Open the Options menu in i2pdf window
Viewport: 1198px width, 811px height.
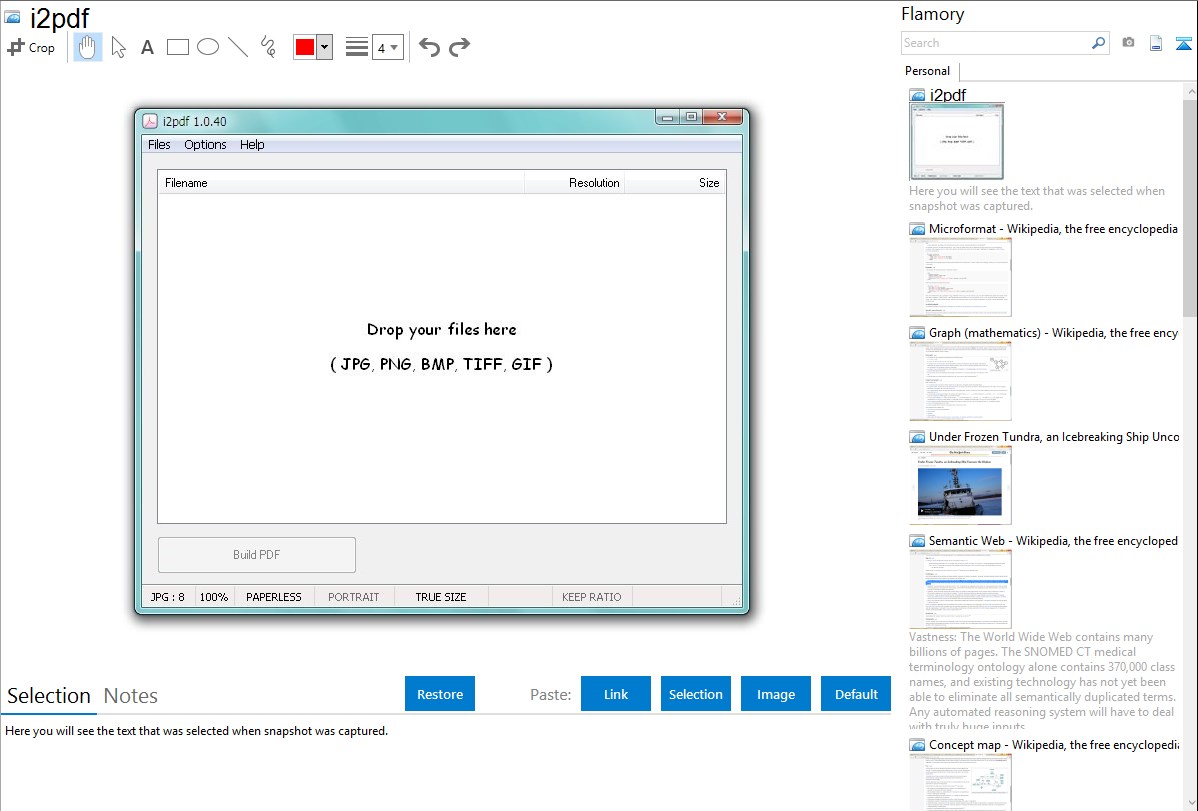point(206,144)
